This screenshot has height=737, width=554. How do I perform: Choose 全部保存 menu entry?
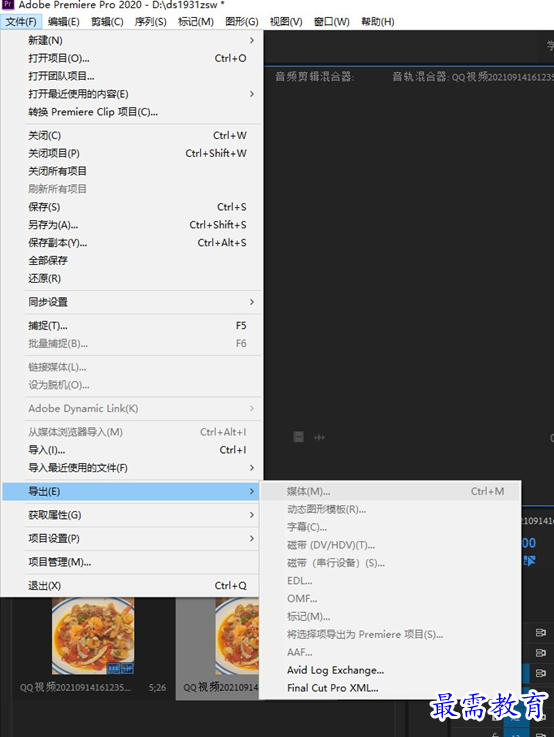[x=132, y=260]
